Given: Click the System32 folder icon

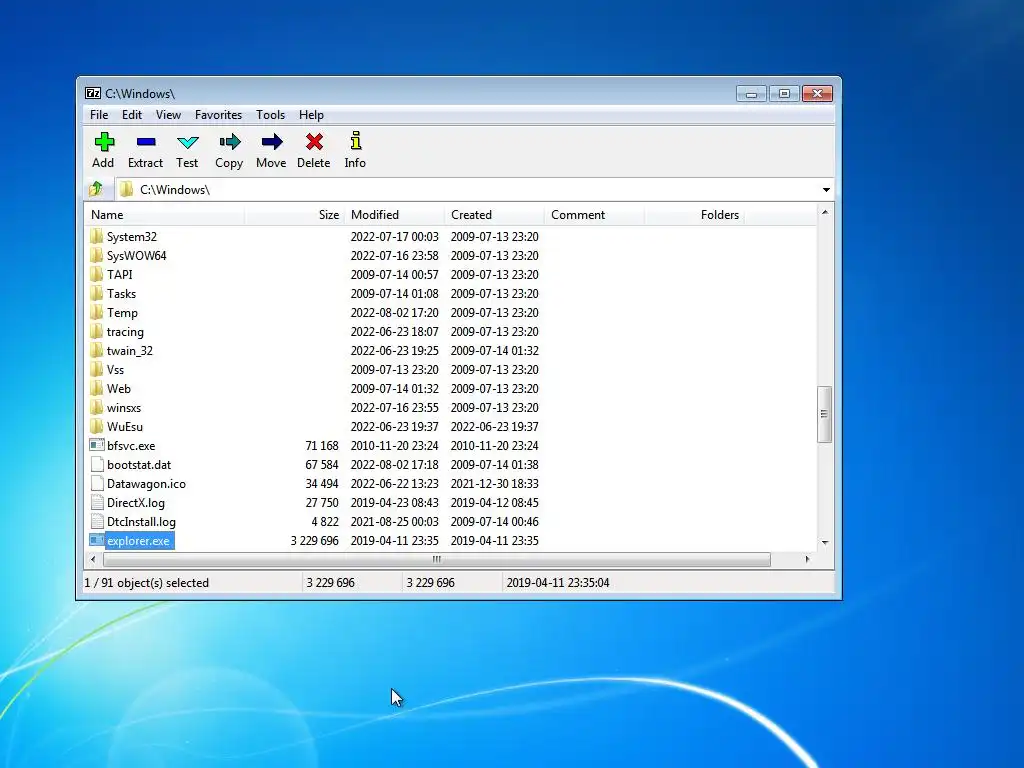Looking at the screenshot, I should coord(97,236).
